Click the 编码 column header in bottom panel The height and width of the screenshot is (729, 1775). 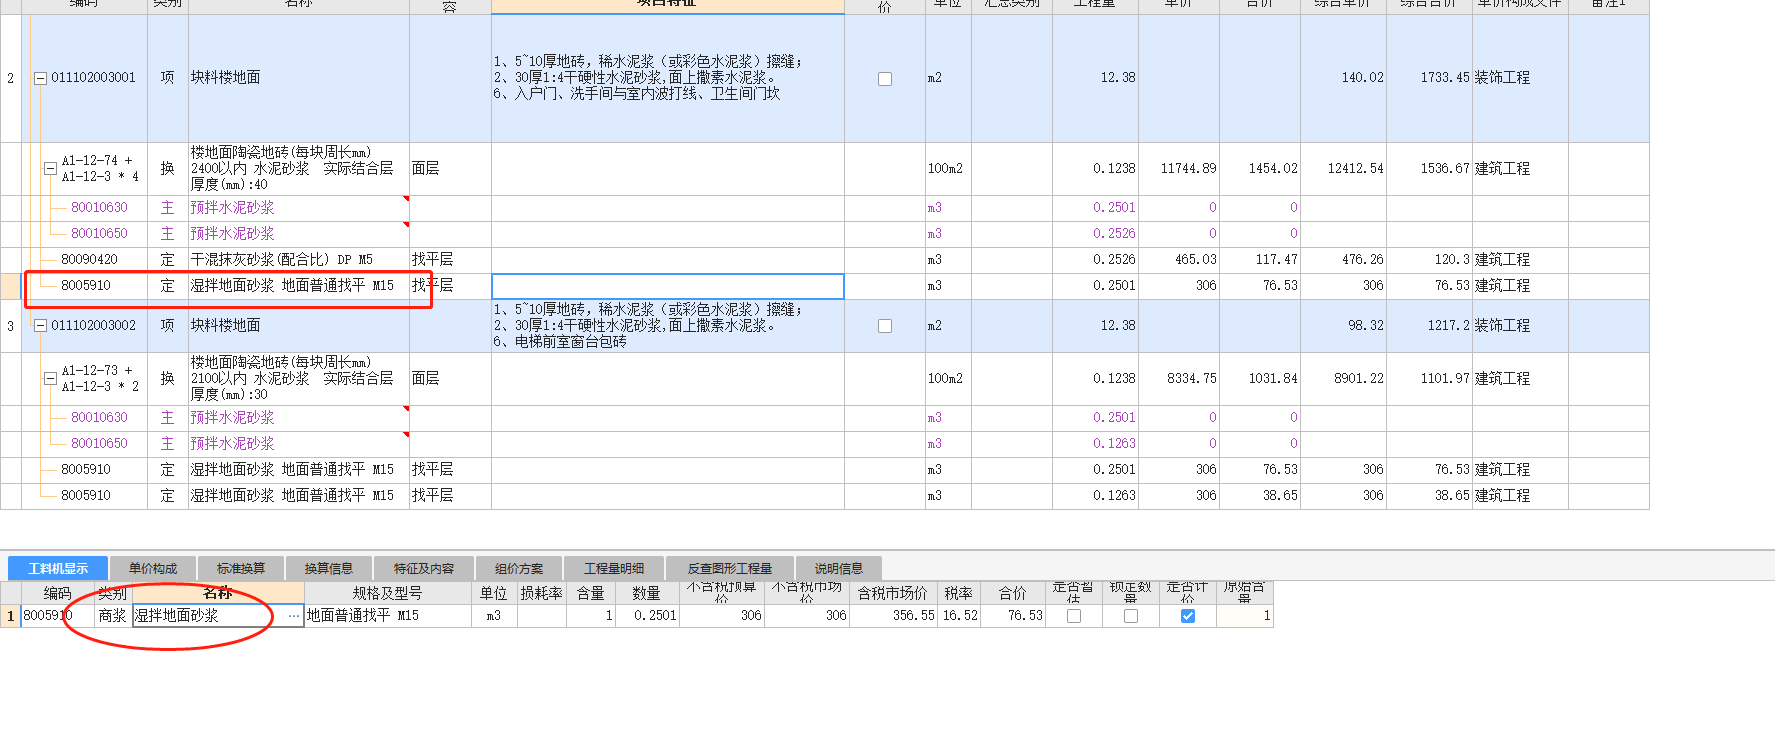(57, 593)
